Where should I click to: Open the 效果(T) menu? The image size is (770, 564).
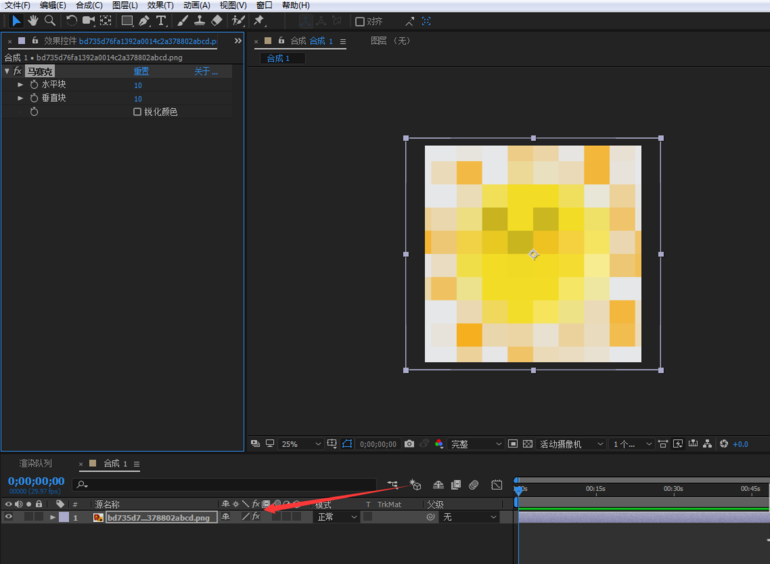coord(161,5)
